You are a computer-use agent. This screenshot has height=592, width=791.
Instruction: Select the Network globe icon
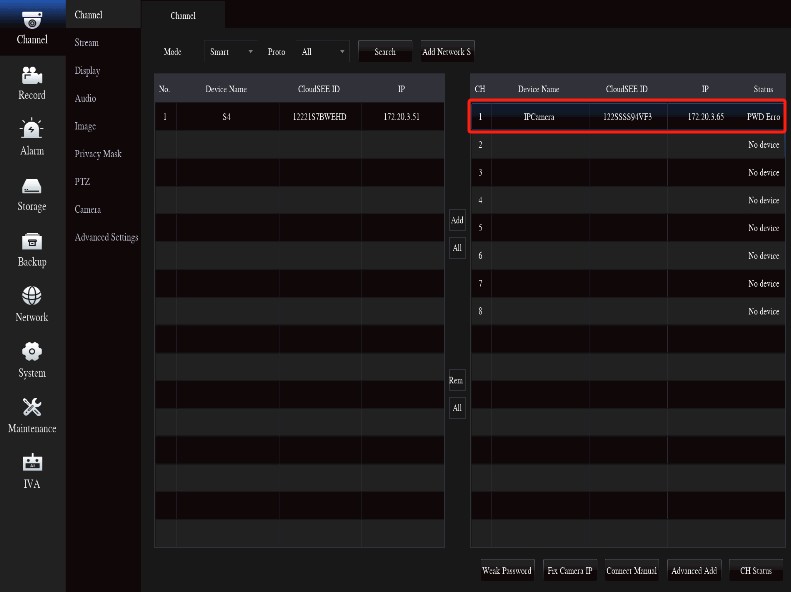click(32, 297)
